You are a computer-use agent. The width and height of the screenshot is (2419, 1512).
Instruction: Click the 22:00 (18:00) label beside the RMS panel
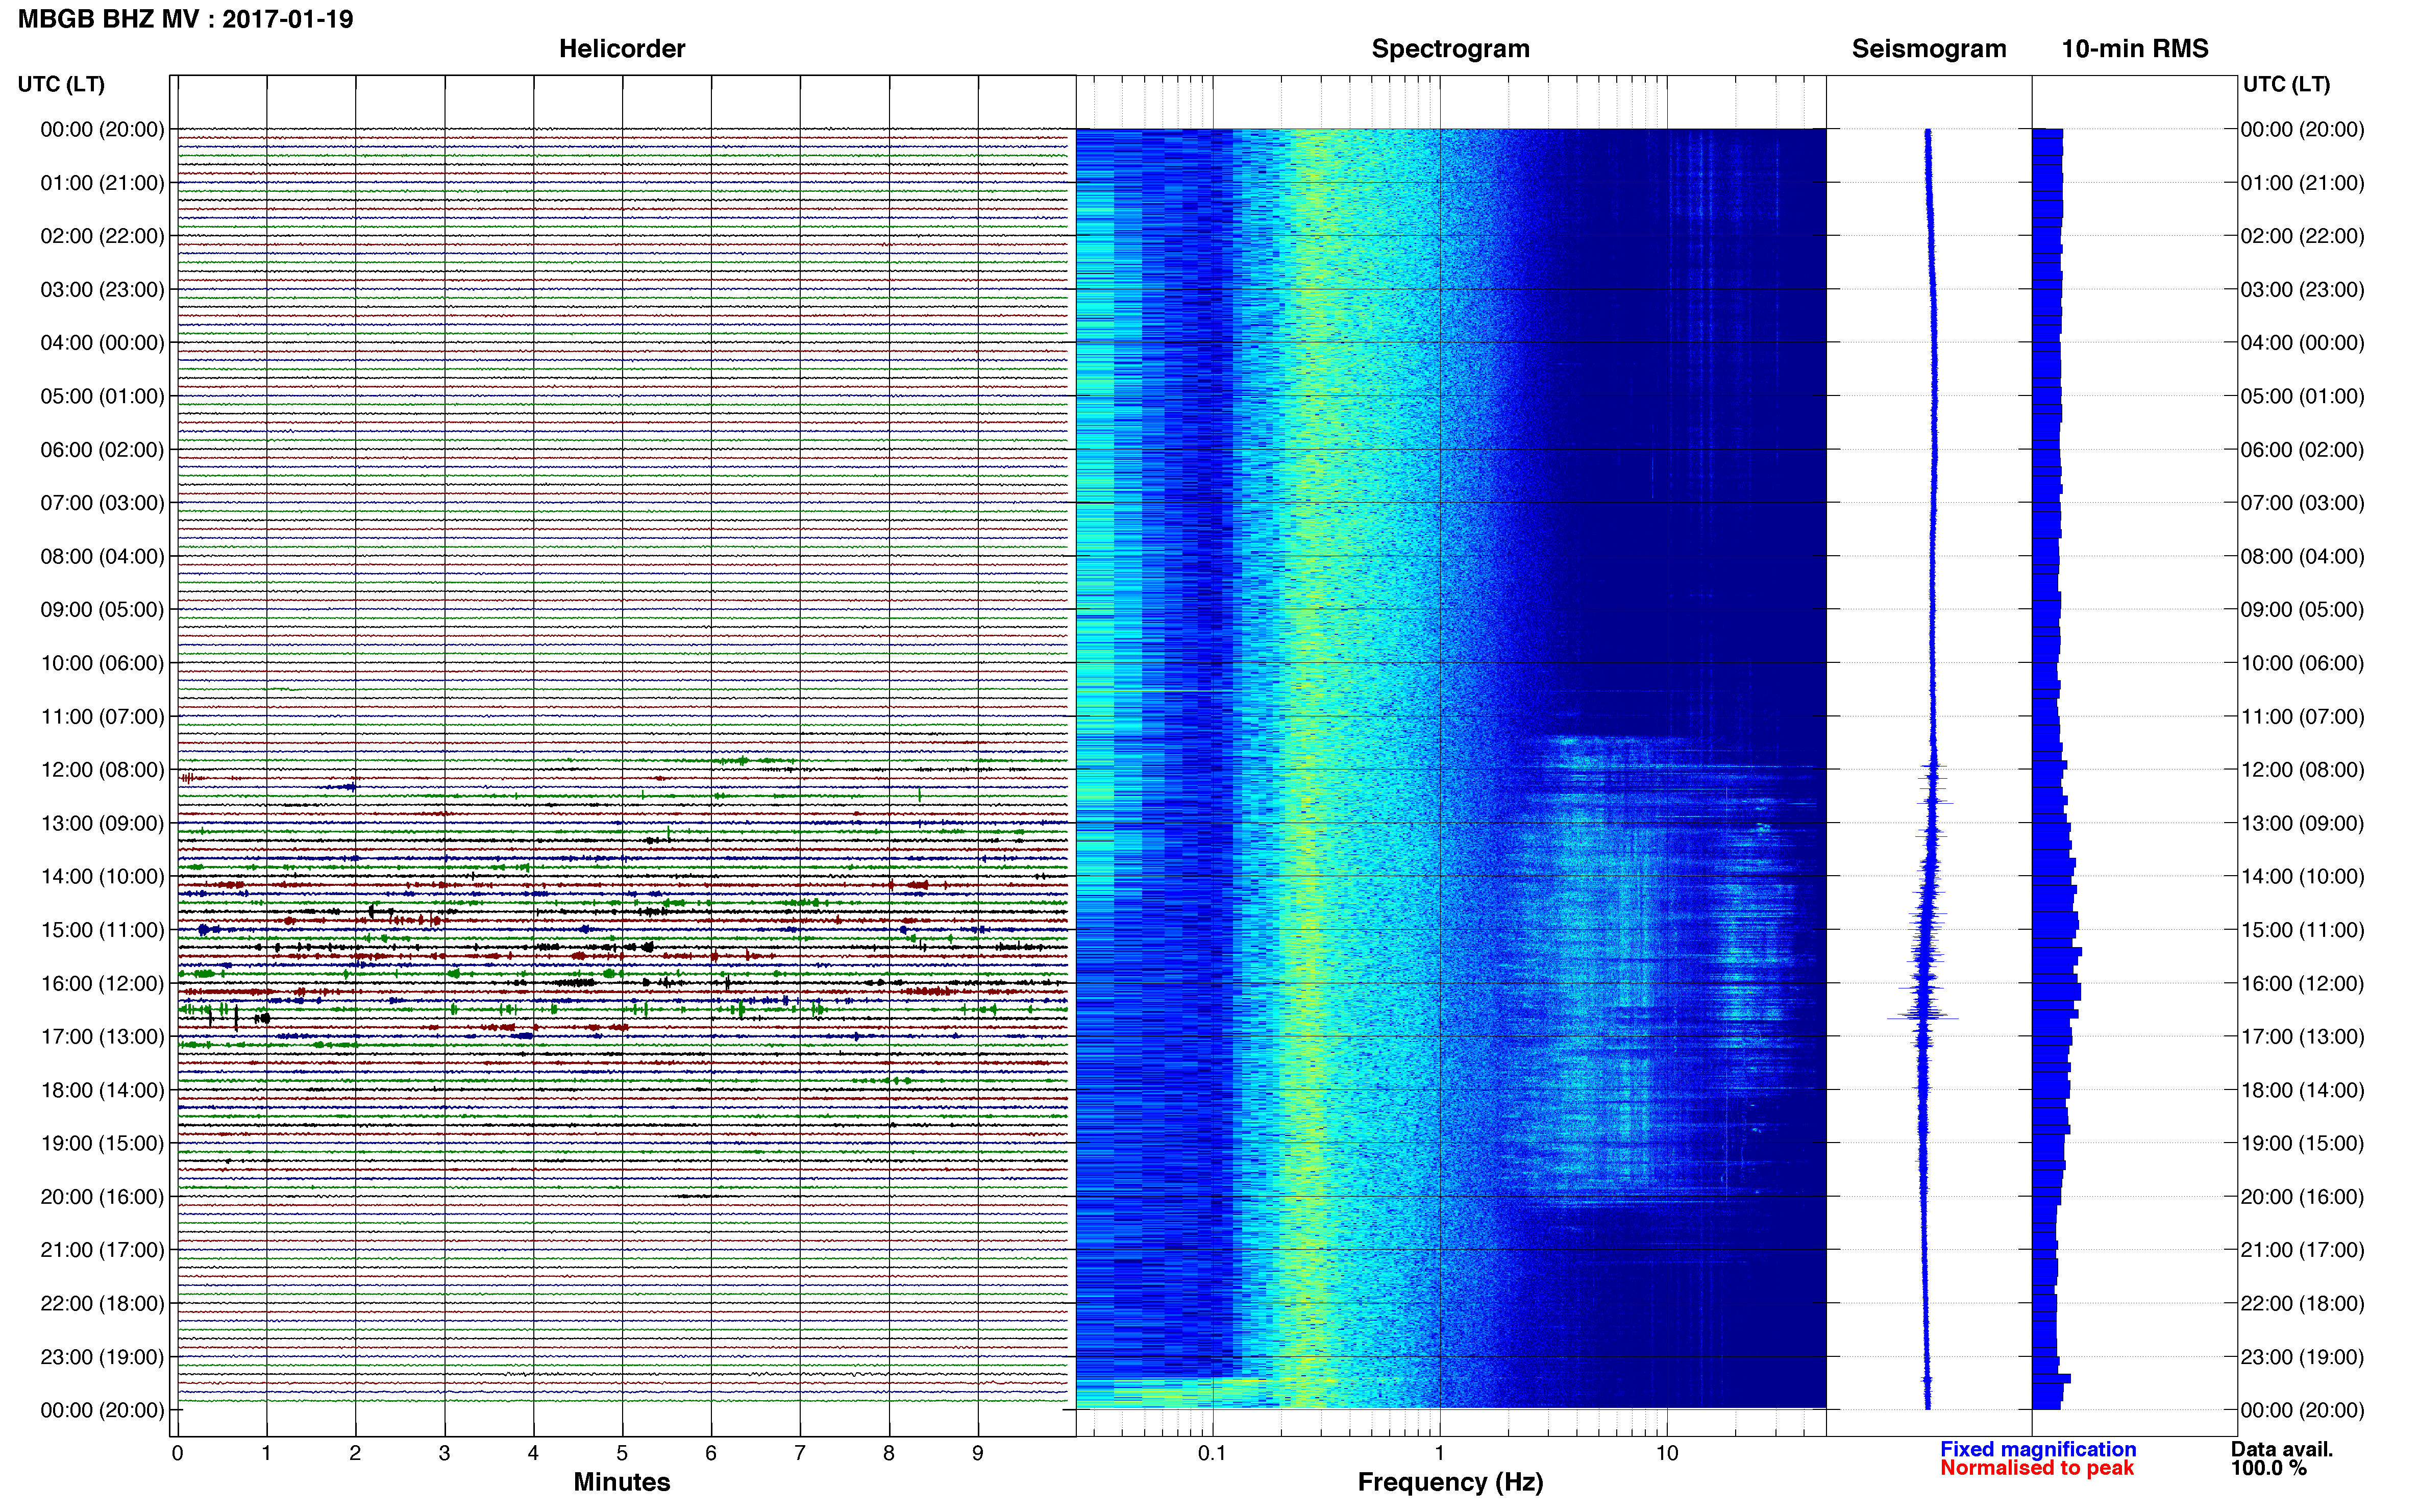(x=2302, y=1304)
